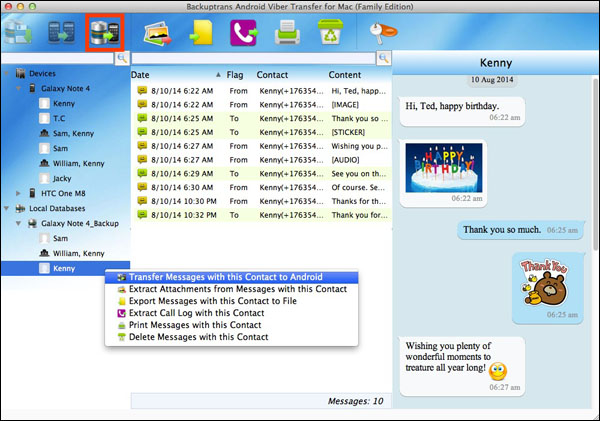This screenshot has width=600, height=421.
Task: Collapse the Galaxy Note 4 device node
Action: (18, 88)
